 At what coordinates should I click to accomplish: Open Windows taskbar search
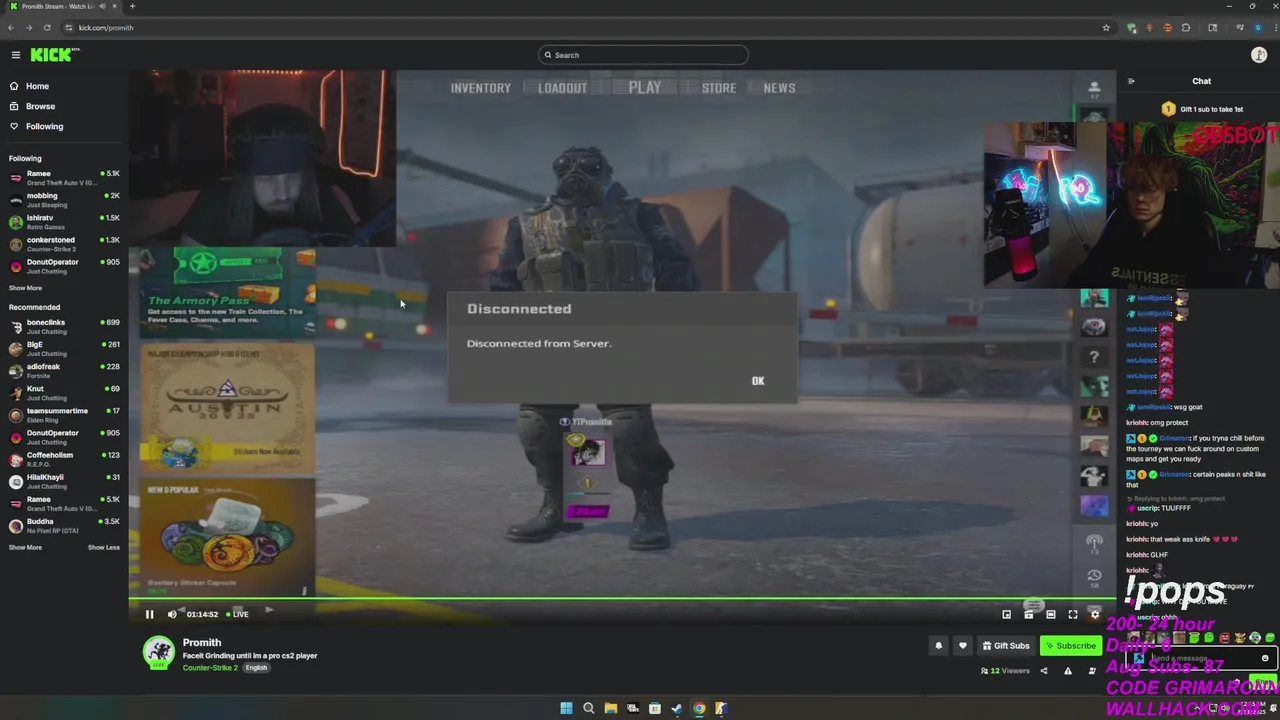click(588, 708)
